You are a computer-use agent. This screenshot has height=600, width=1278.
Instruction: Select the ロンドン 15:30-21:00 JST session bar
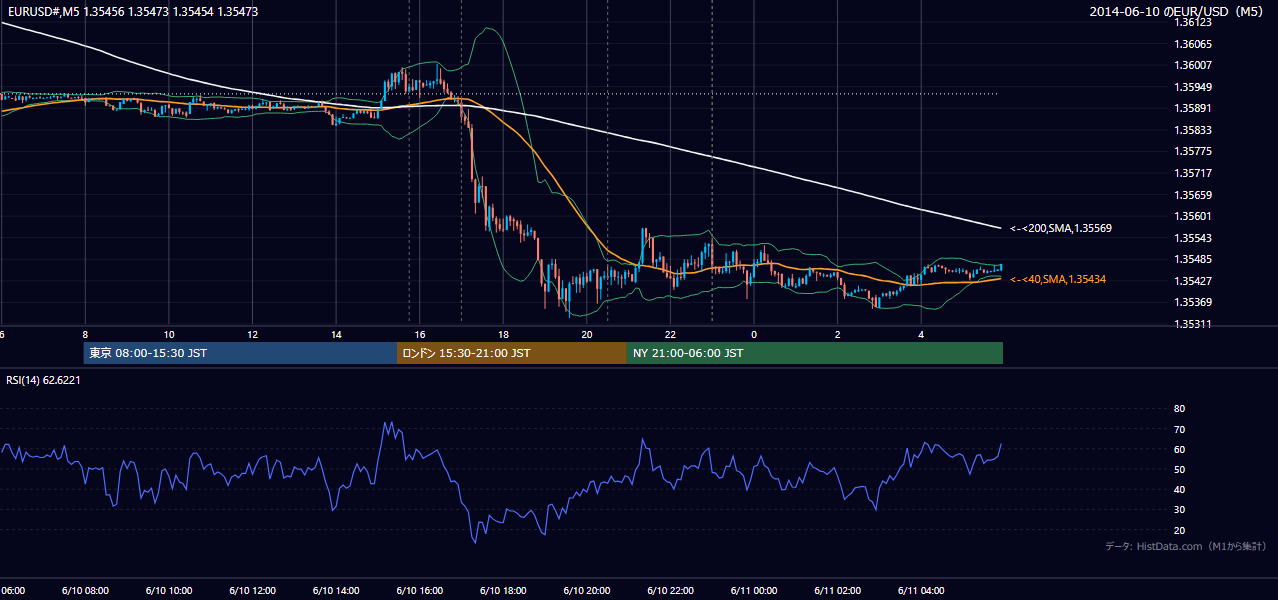[x=512, y=353]
